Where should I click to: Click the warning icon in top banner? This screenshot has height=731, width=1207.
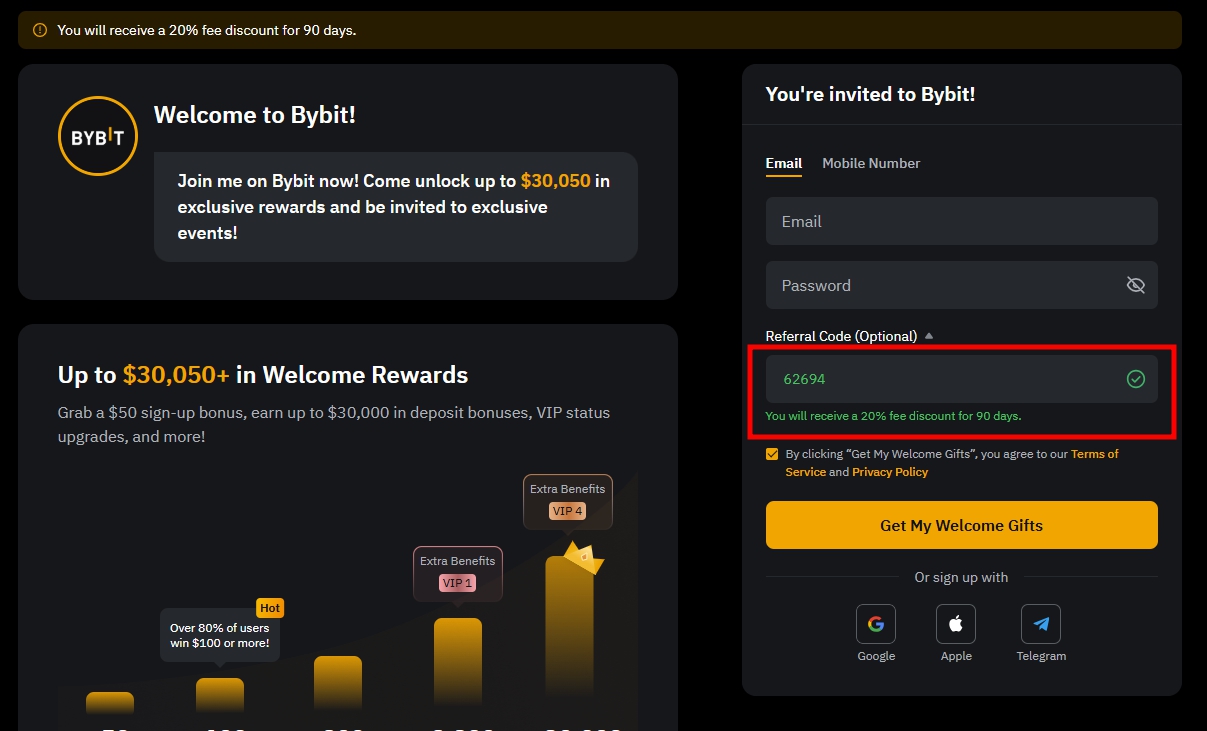(40, 30)
